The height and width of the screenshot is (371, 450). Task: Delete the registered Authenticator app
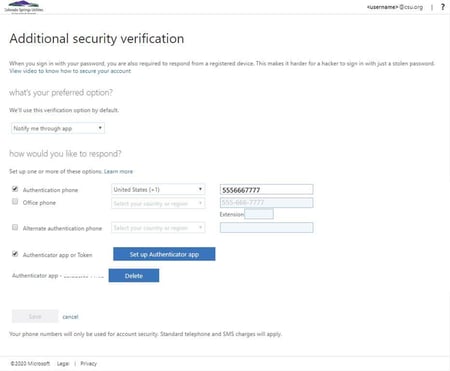(134, 276)
